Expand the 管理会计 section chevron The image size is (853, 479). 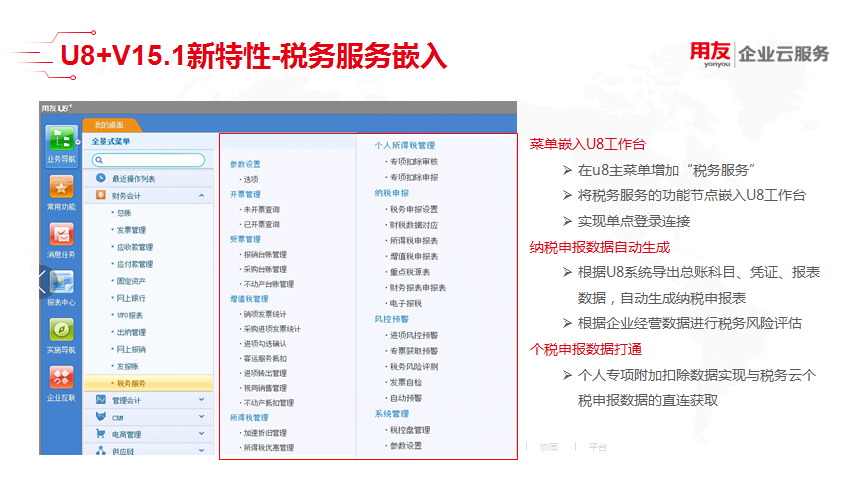[x=201, y=400]
